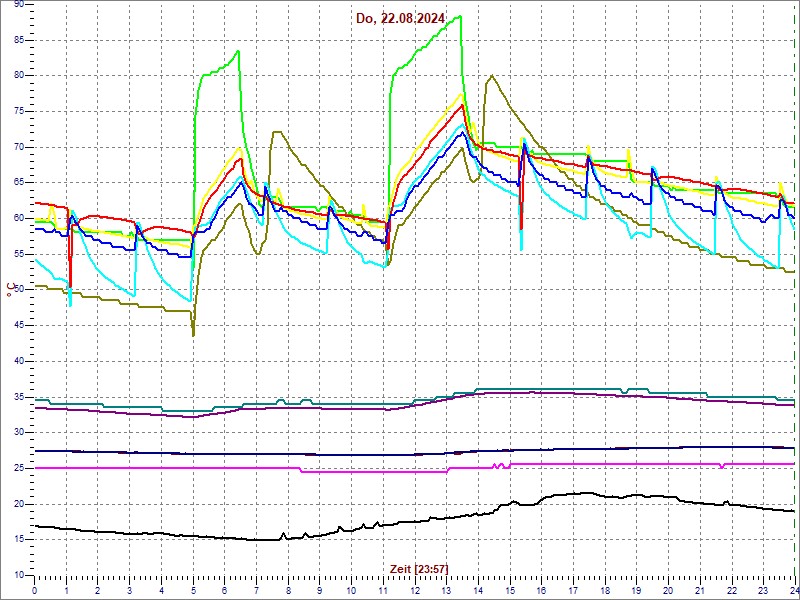The image size is (800, 600).
Task: Click hour '23' on the time axis
Action: coord(762,590)
